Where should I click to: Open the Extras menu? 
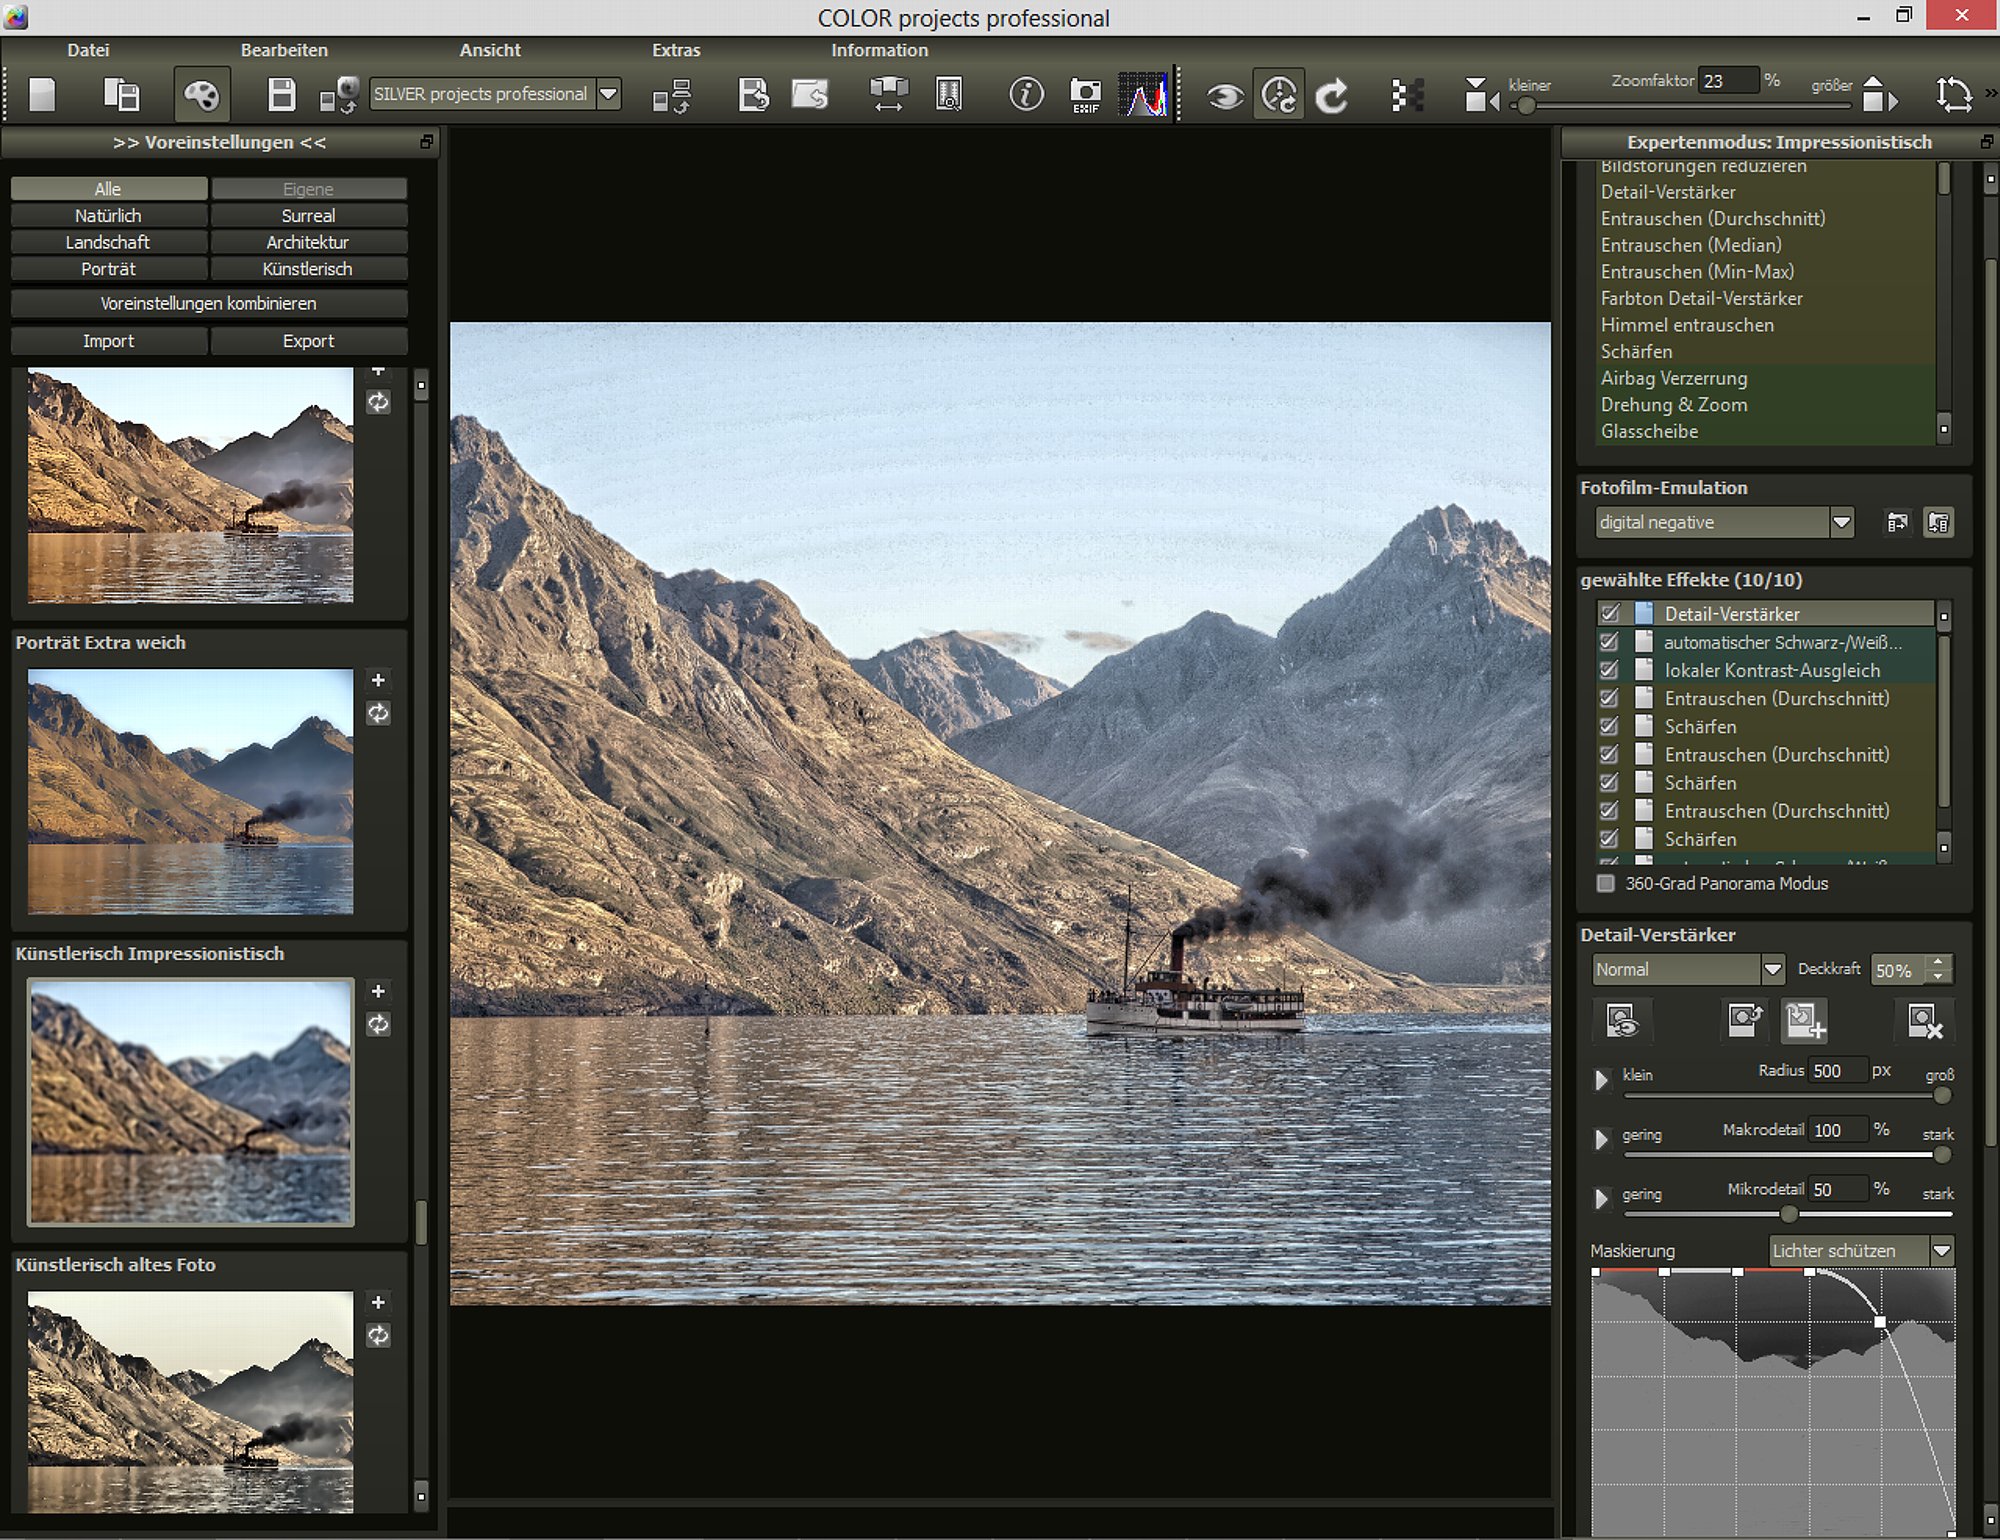pyautogui.click(x=676, y=50)
